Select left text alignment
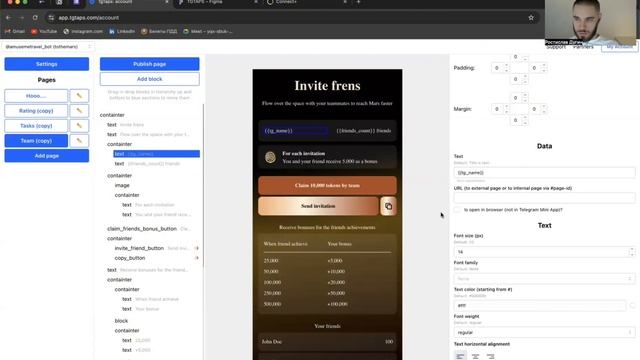This screenshot has height=360, width=640. pyautogui.click(x=460, y=356)
